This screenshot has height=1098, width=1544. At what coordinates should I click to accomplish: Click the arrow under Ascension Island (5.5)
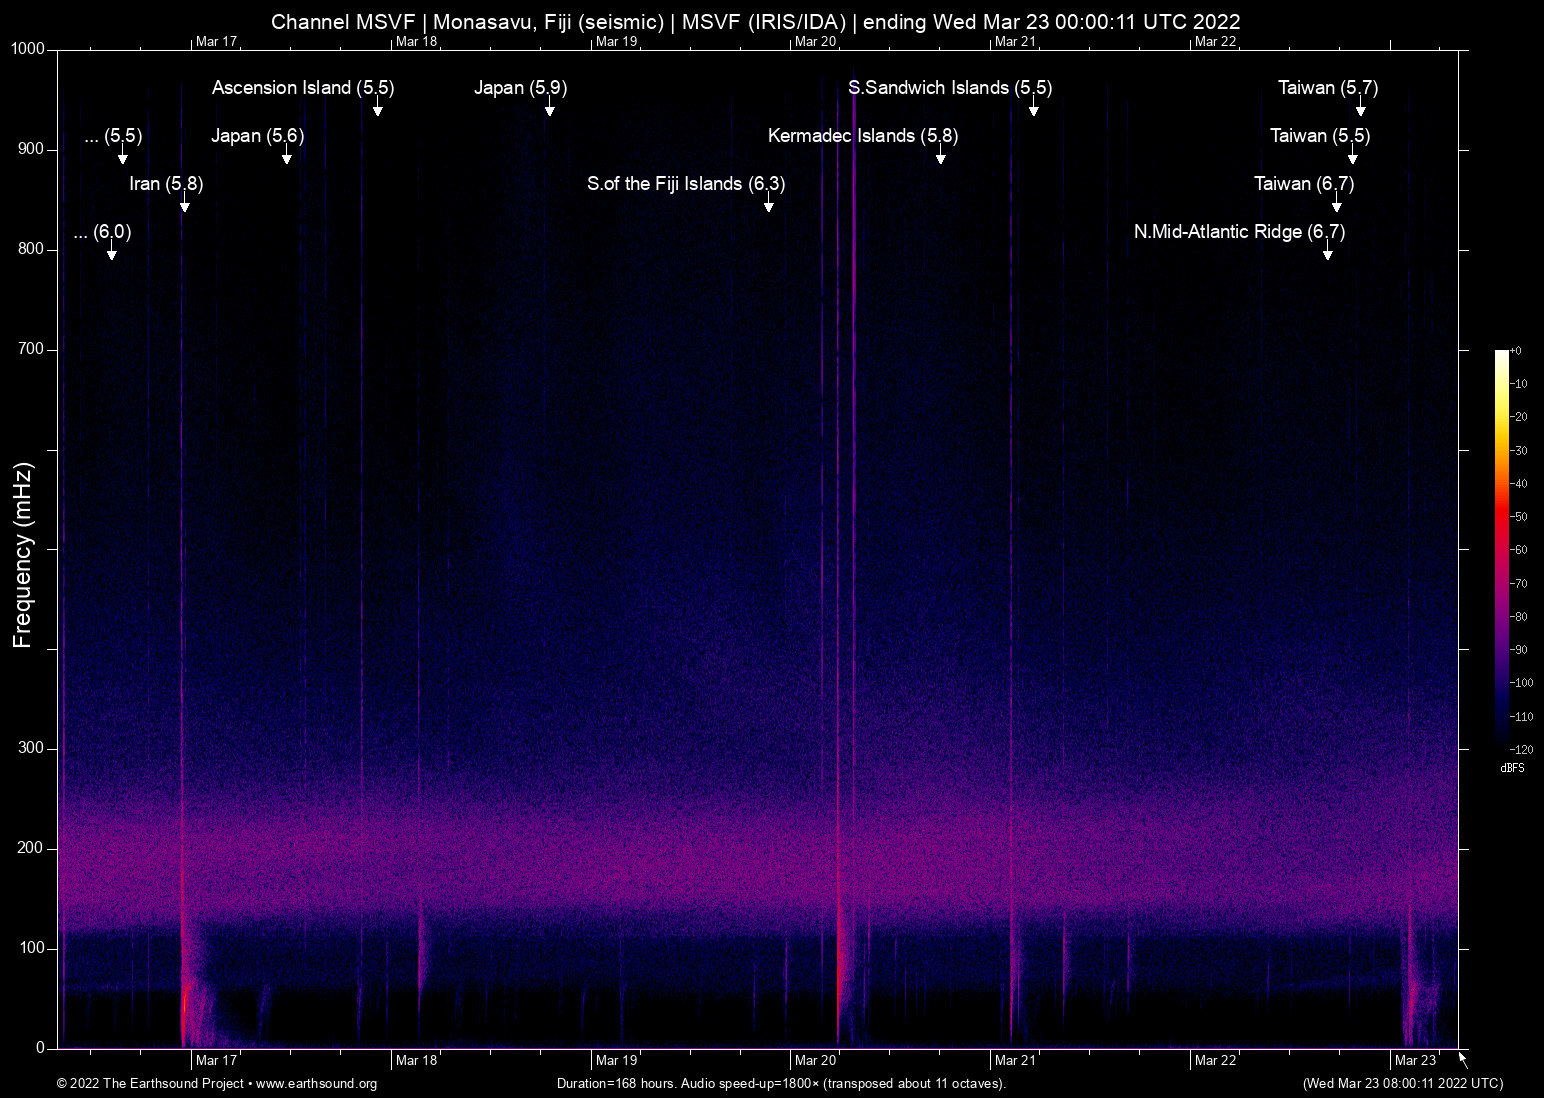[377, 109]
